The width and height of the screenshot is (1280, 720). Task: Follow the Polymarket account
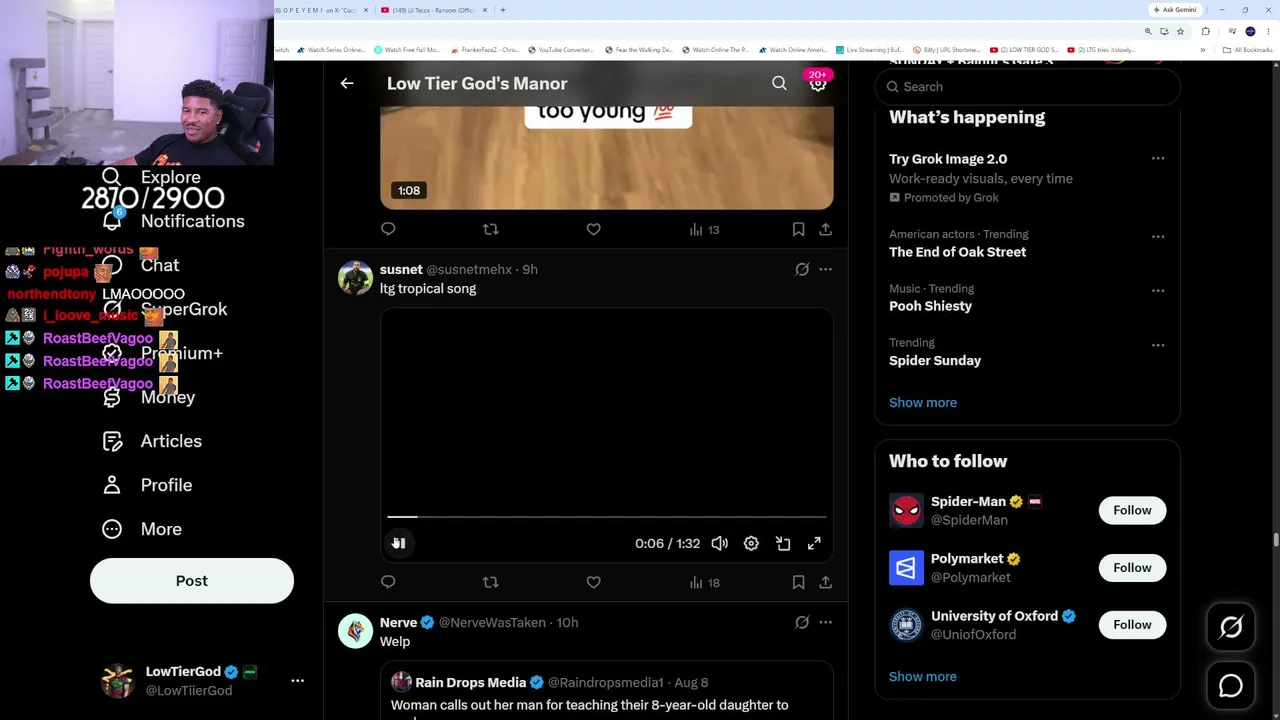[x=1132, y=567]
